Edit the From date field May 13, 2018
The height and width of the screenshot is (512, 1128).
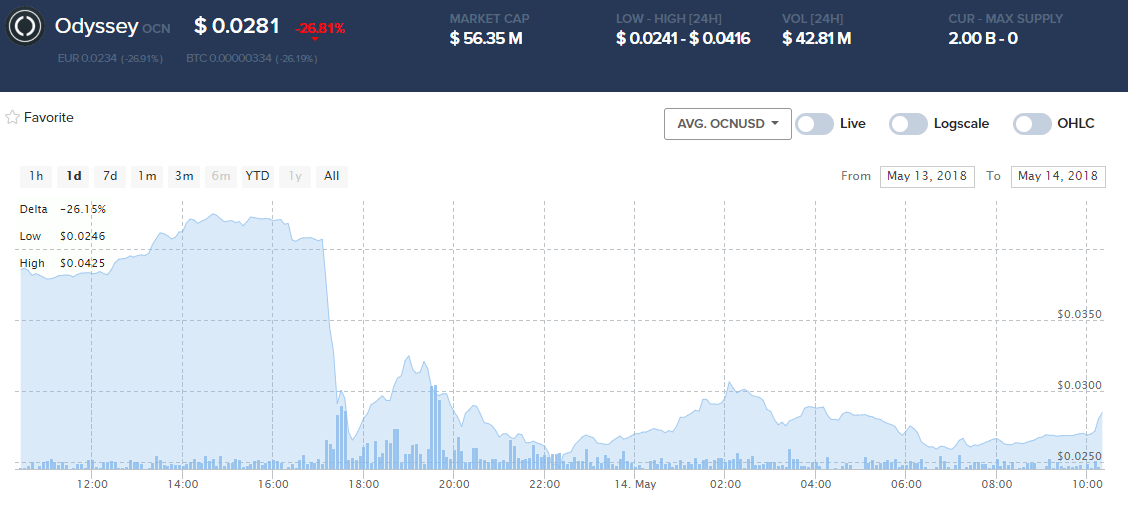click(927, 176)
